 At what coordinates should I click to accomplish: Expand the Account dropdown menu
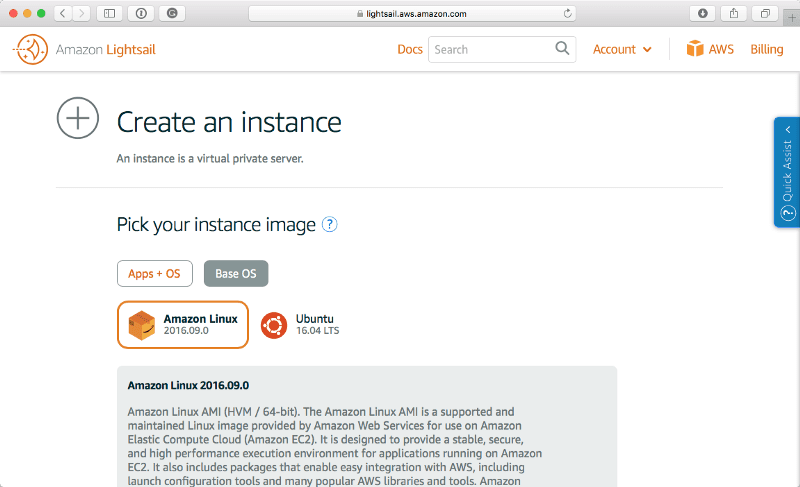point(622,49)
